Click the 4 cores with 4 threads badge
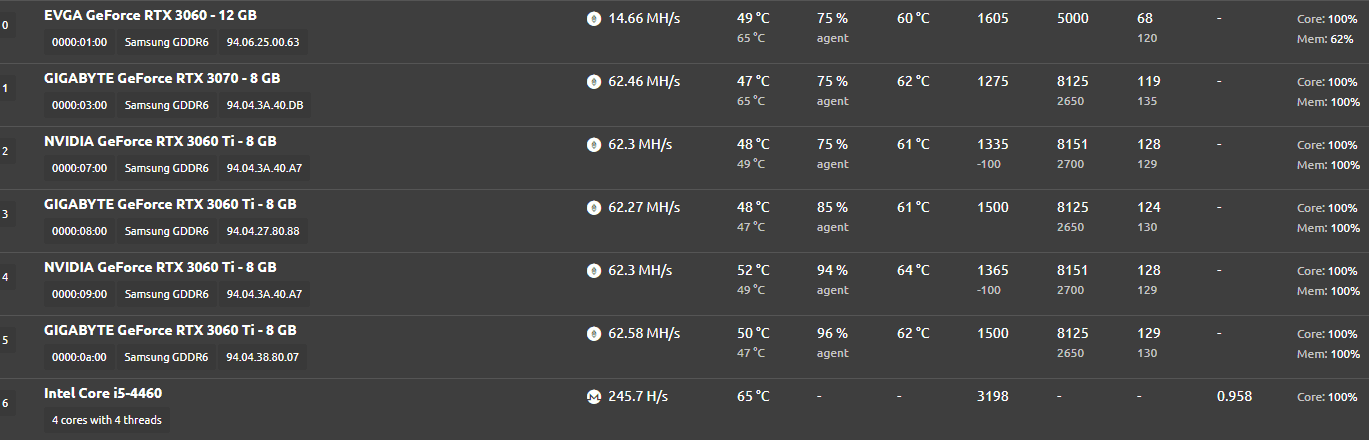Viewport: 1369px width, 440px height. pos(107,420)
